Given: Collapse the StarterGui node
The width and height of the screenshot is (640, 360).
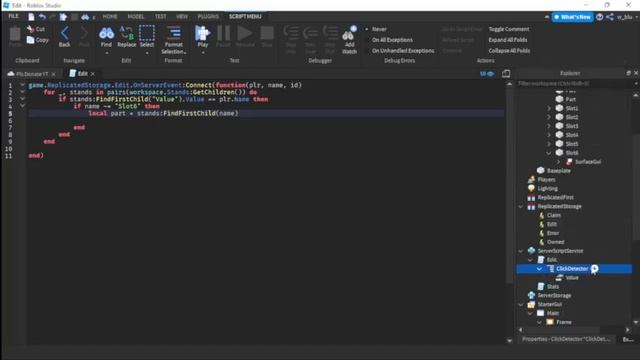Looking at the screenshot, I should [x=521, y=304].
